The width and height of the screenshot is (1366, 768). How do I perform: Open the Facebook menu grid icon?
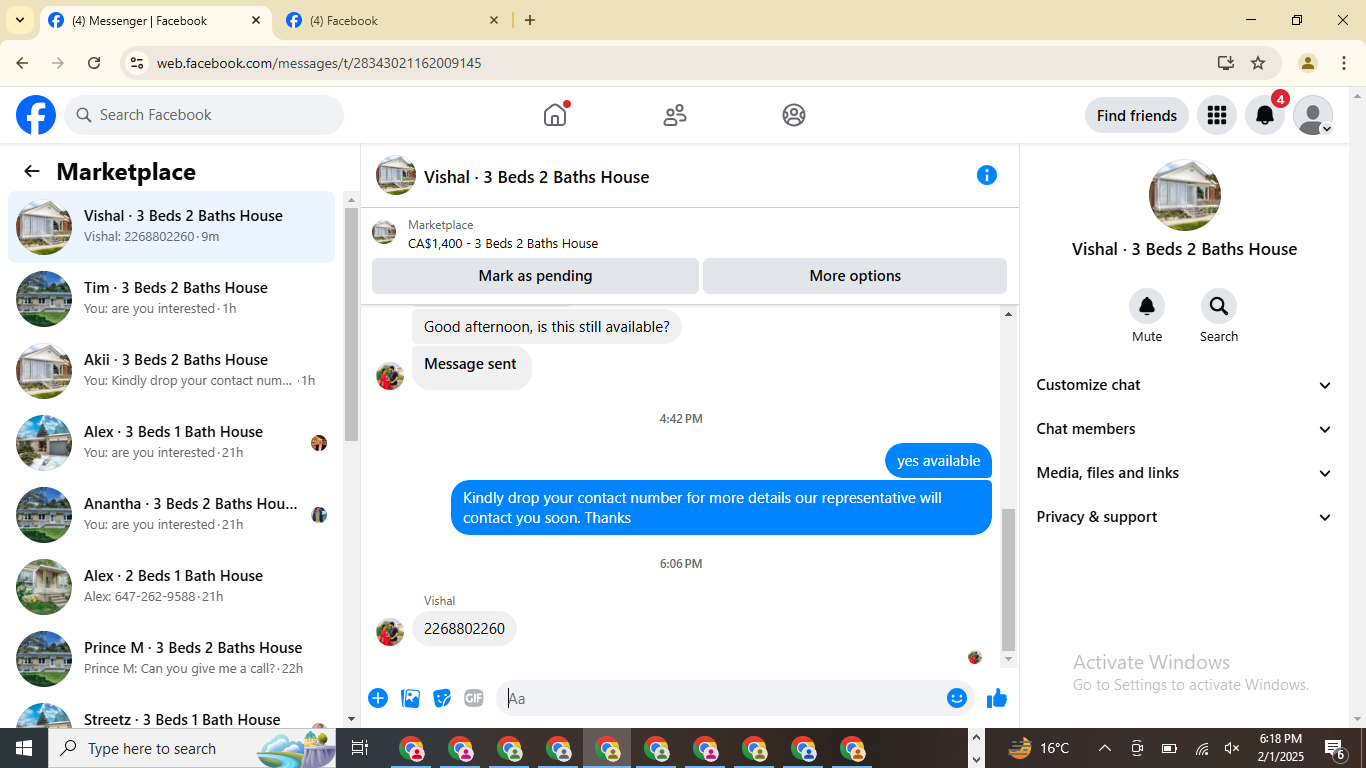[x=1217, y=115]
